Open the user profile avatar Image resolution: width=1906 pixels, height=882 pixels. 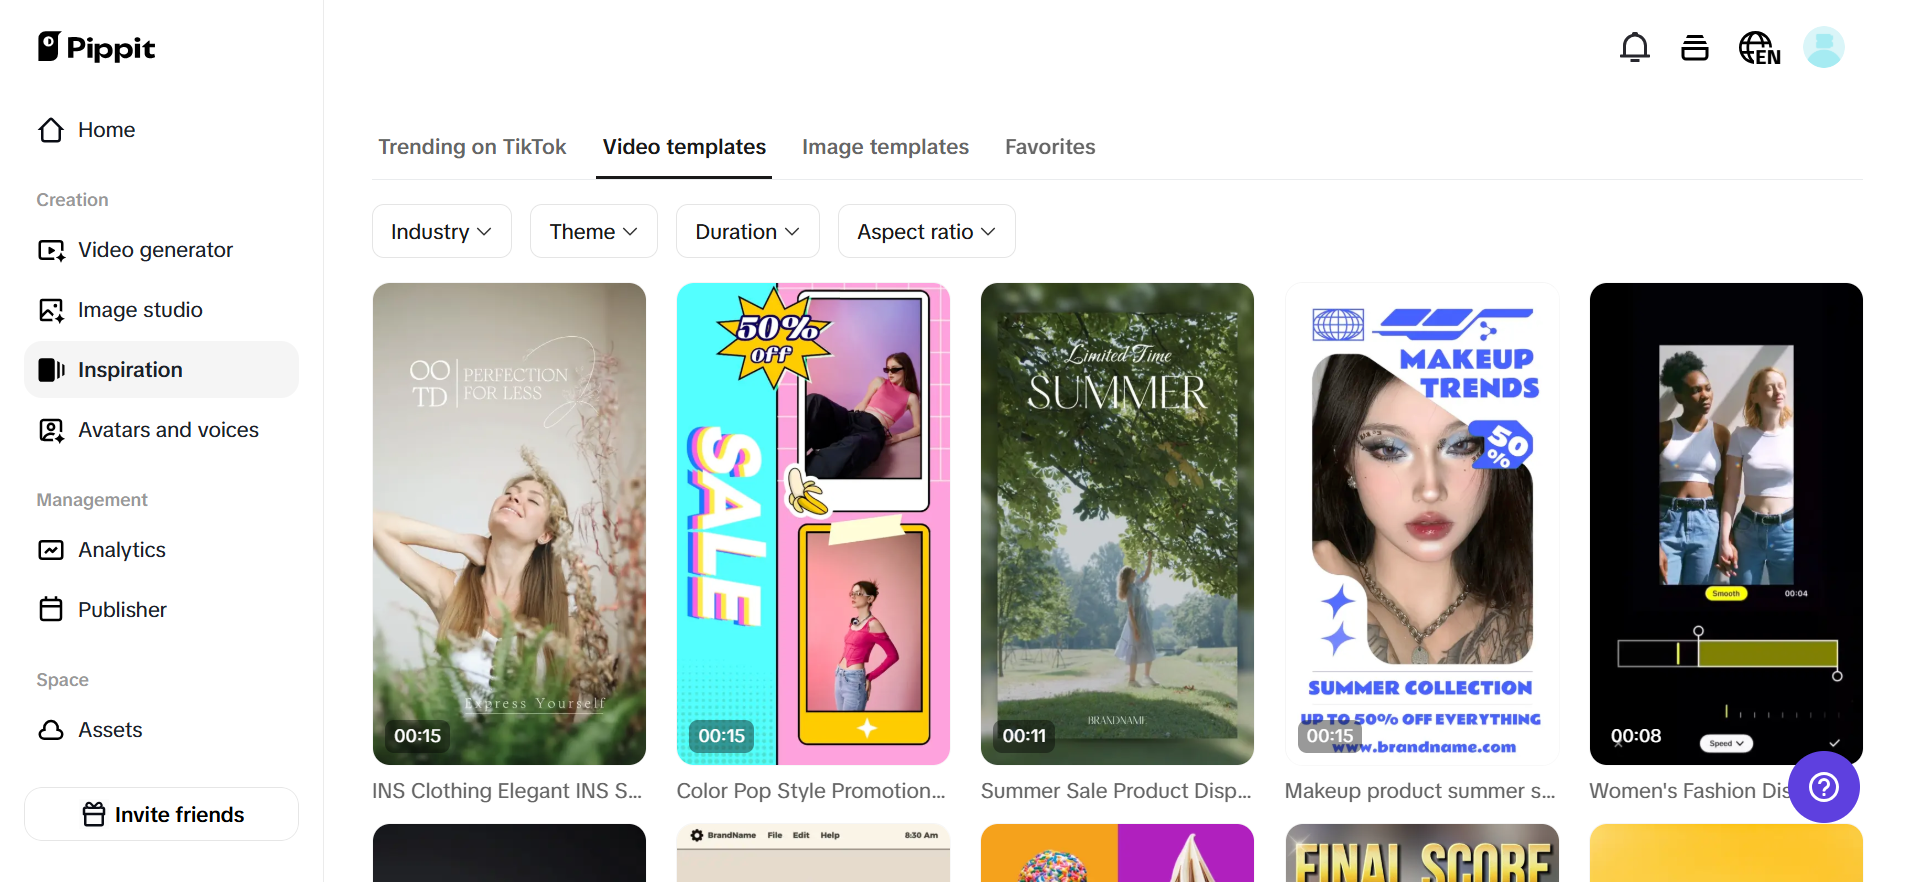(x=1824, y=47)
